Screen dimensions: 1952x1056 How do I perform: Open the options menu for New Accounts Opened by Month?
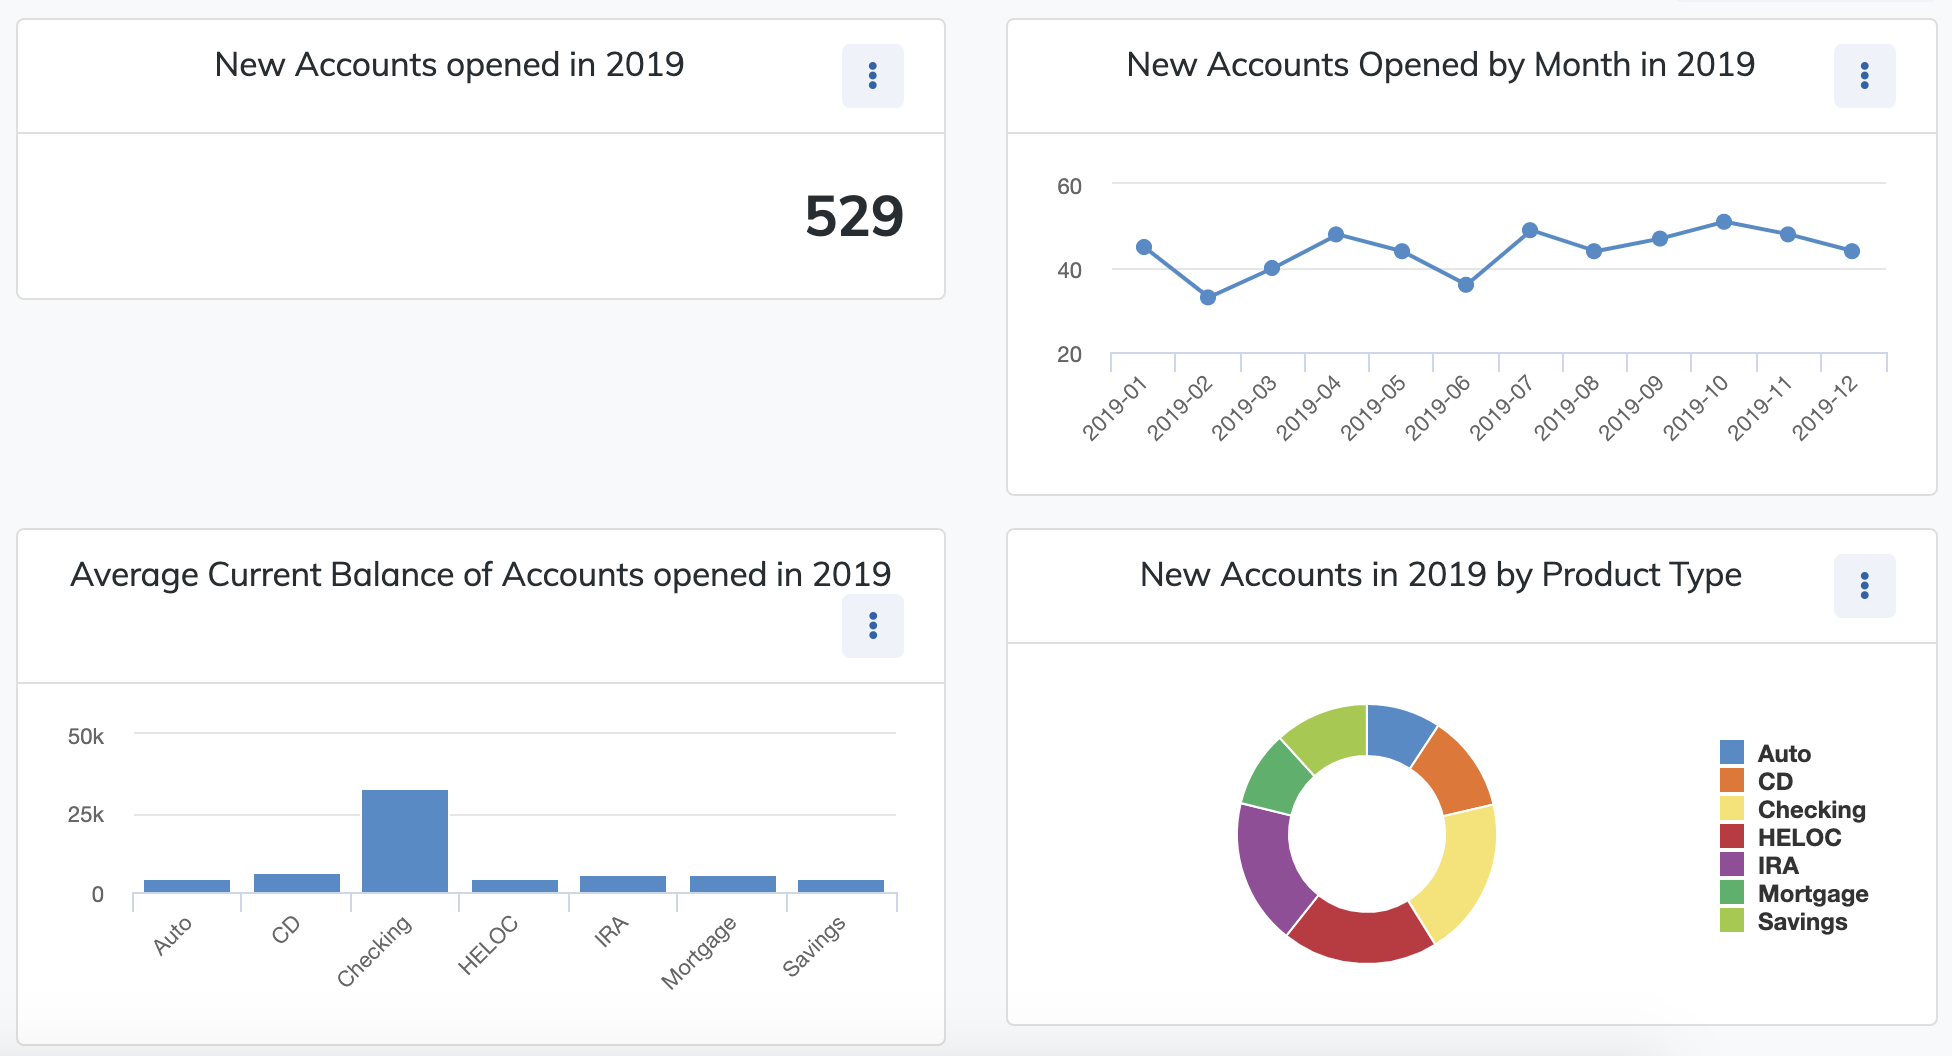coord(1864,76)
